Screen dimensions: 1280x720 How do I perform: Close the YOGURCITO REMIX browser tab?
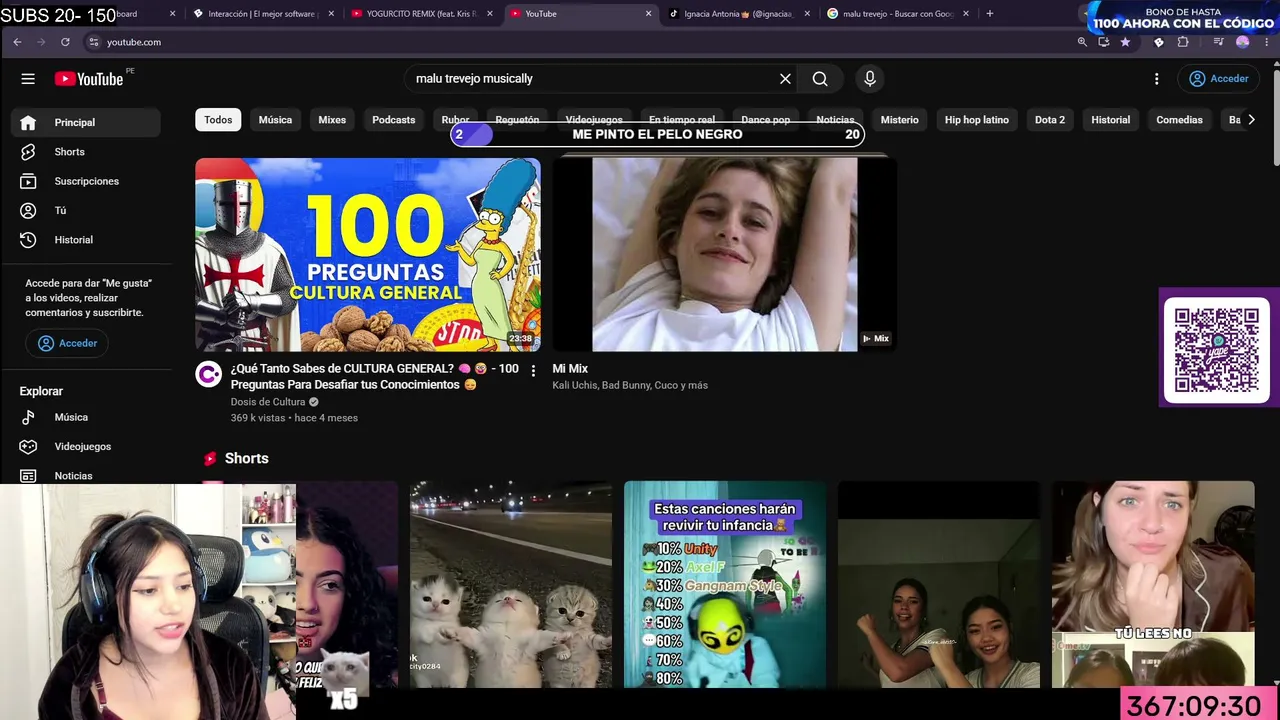490,14
